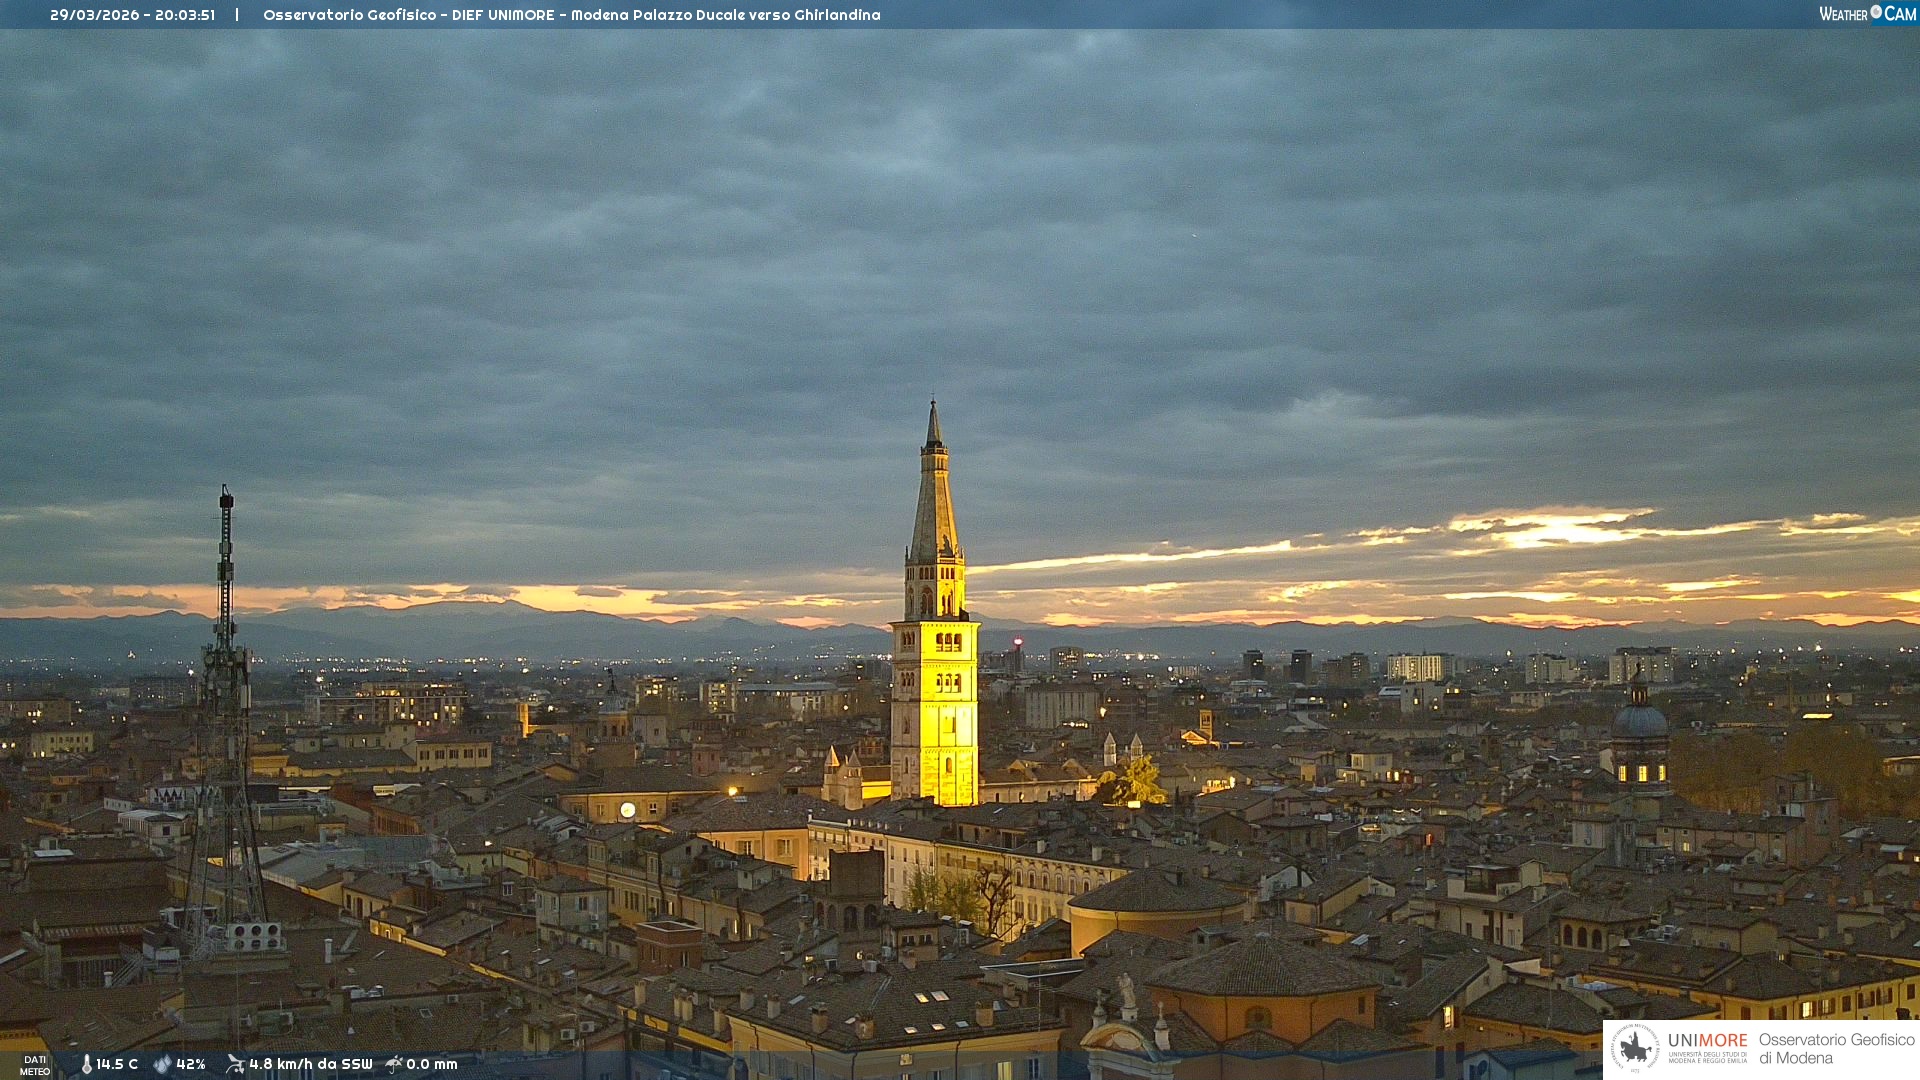Click the 14.5 C temperature reading
The image size is (1920, 1080).
click(x=117, y=1065)
